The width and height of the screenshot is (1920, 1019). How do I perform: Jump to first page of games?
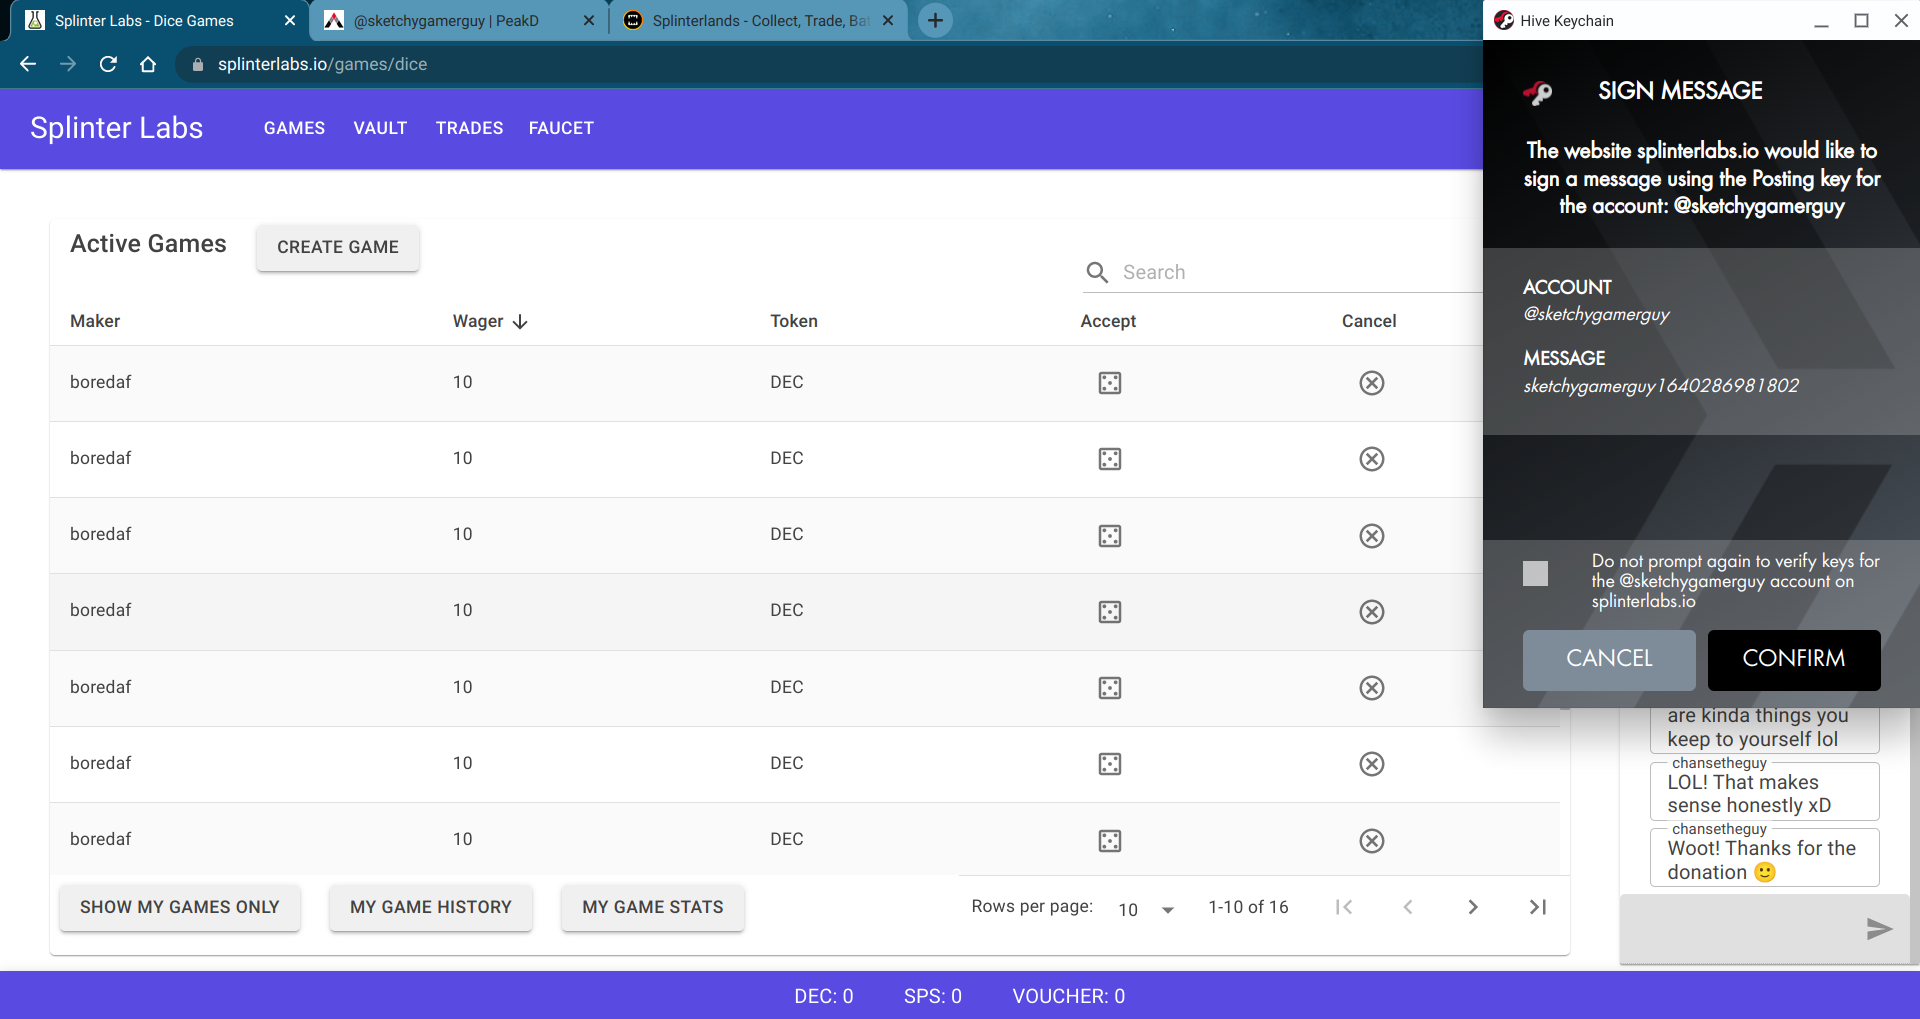pyautogui.click(x=1344, y=907)
